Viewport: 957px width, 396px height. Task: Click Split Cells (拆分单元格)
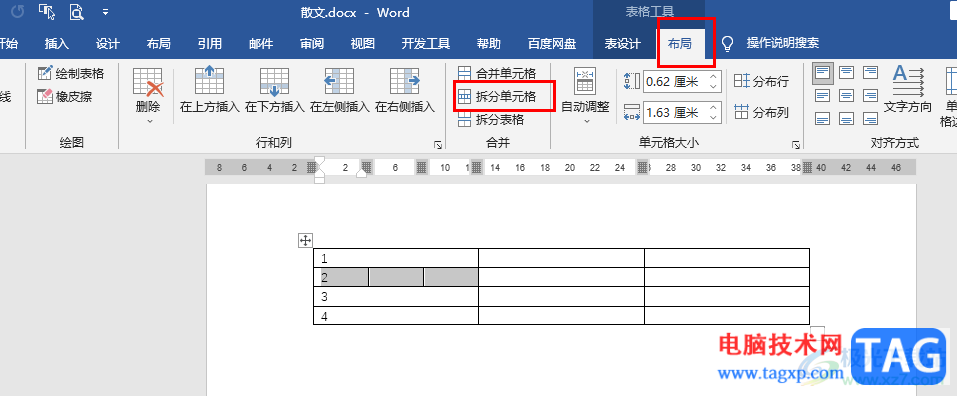click(x=497, y=96)
